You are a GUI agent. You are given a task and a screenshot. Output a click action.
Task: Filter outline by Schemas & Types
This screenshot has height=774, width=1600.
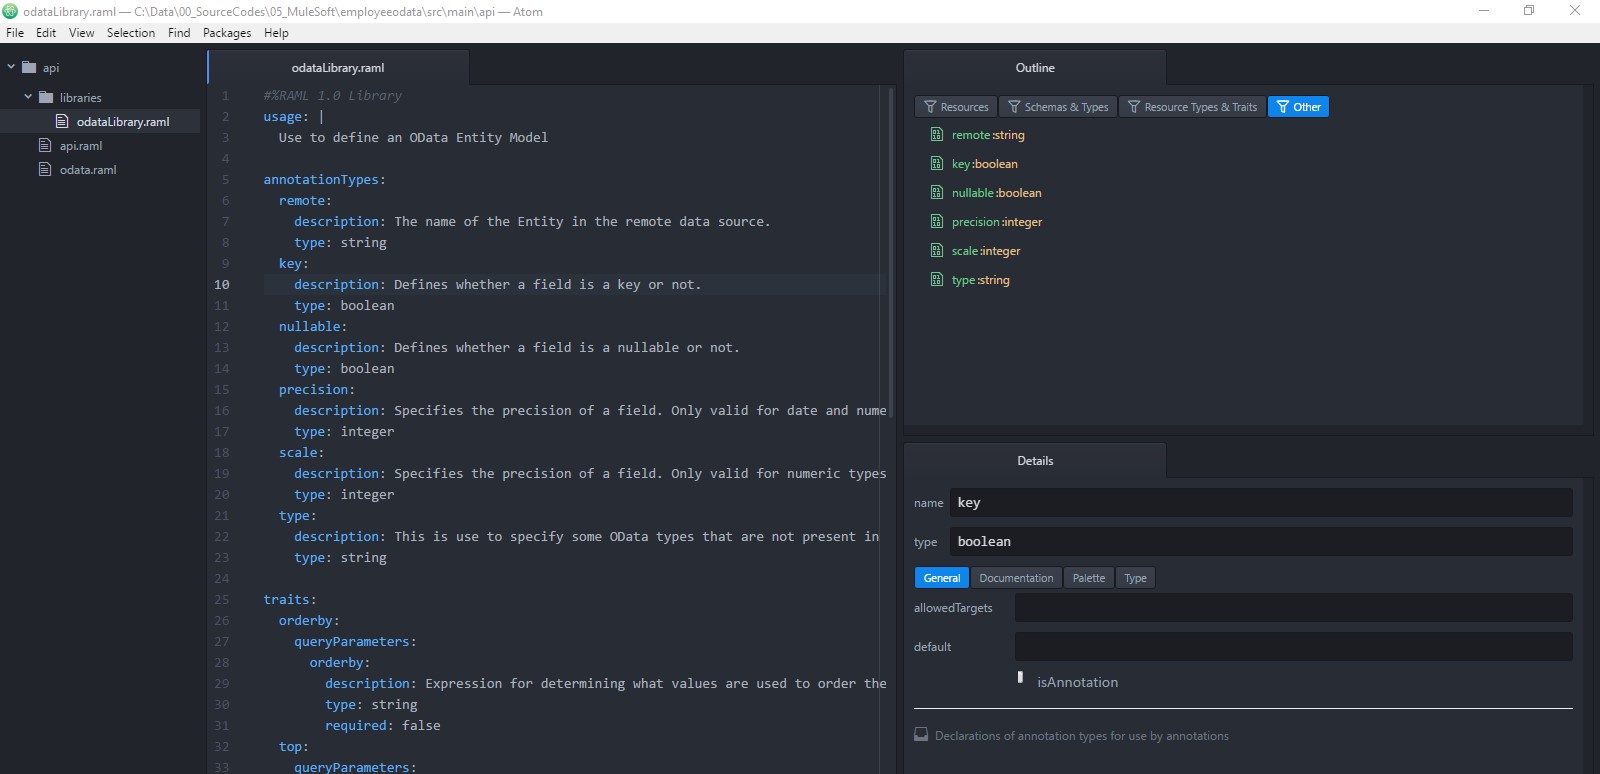point(1058,107)
